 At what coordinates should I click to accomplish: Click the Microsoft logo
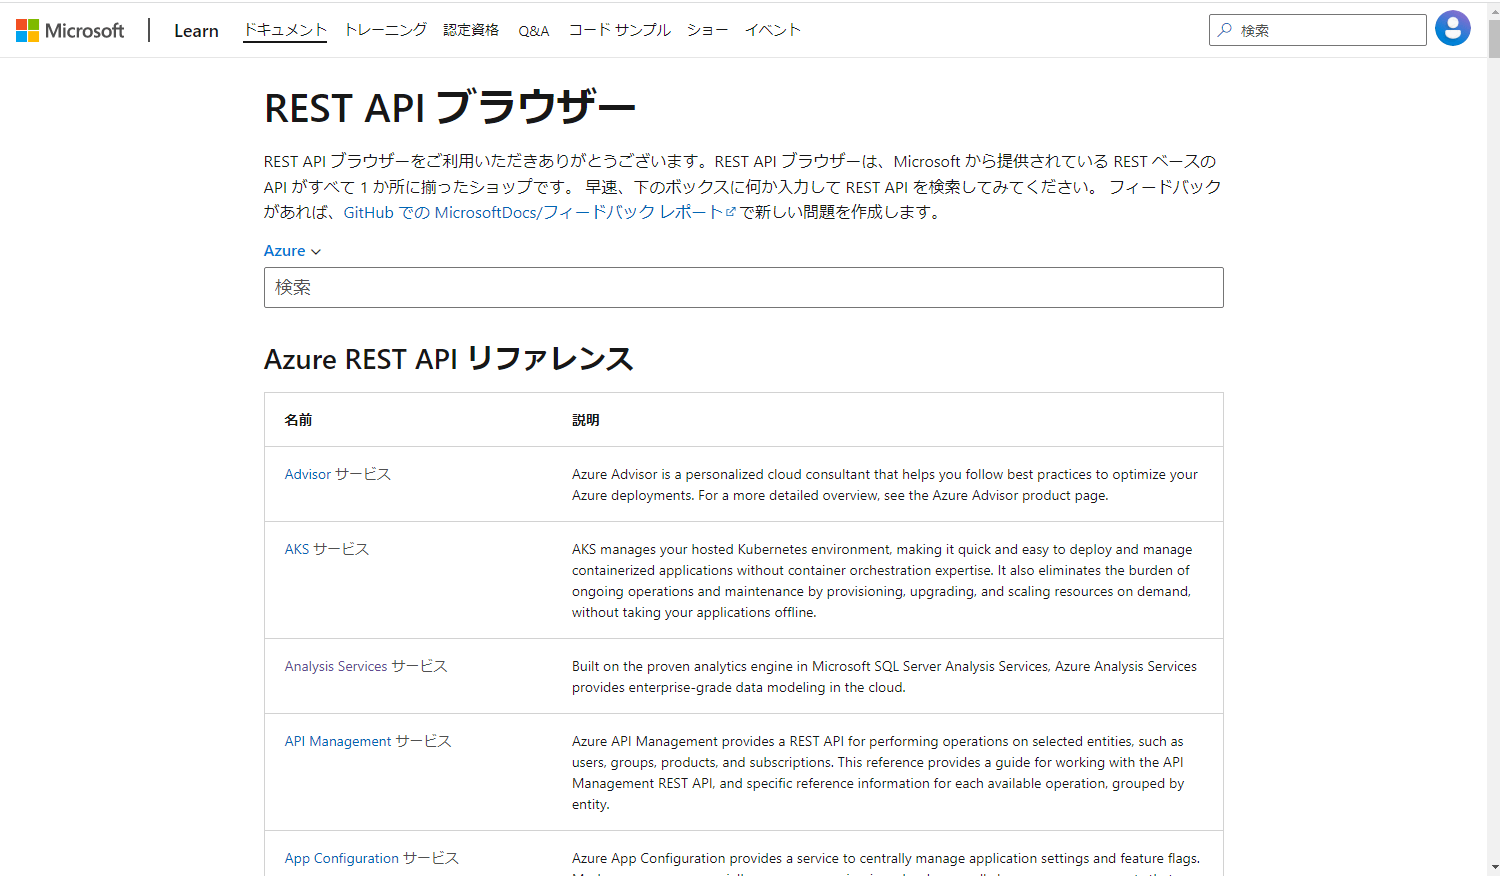click(70, 30)
